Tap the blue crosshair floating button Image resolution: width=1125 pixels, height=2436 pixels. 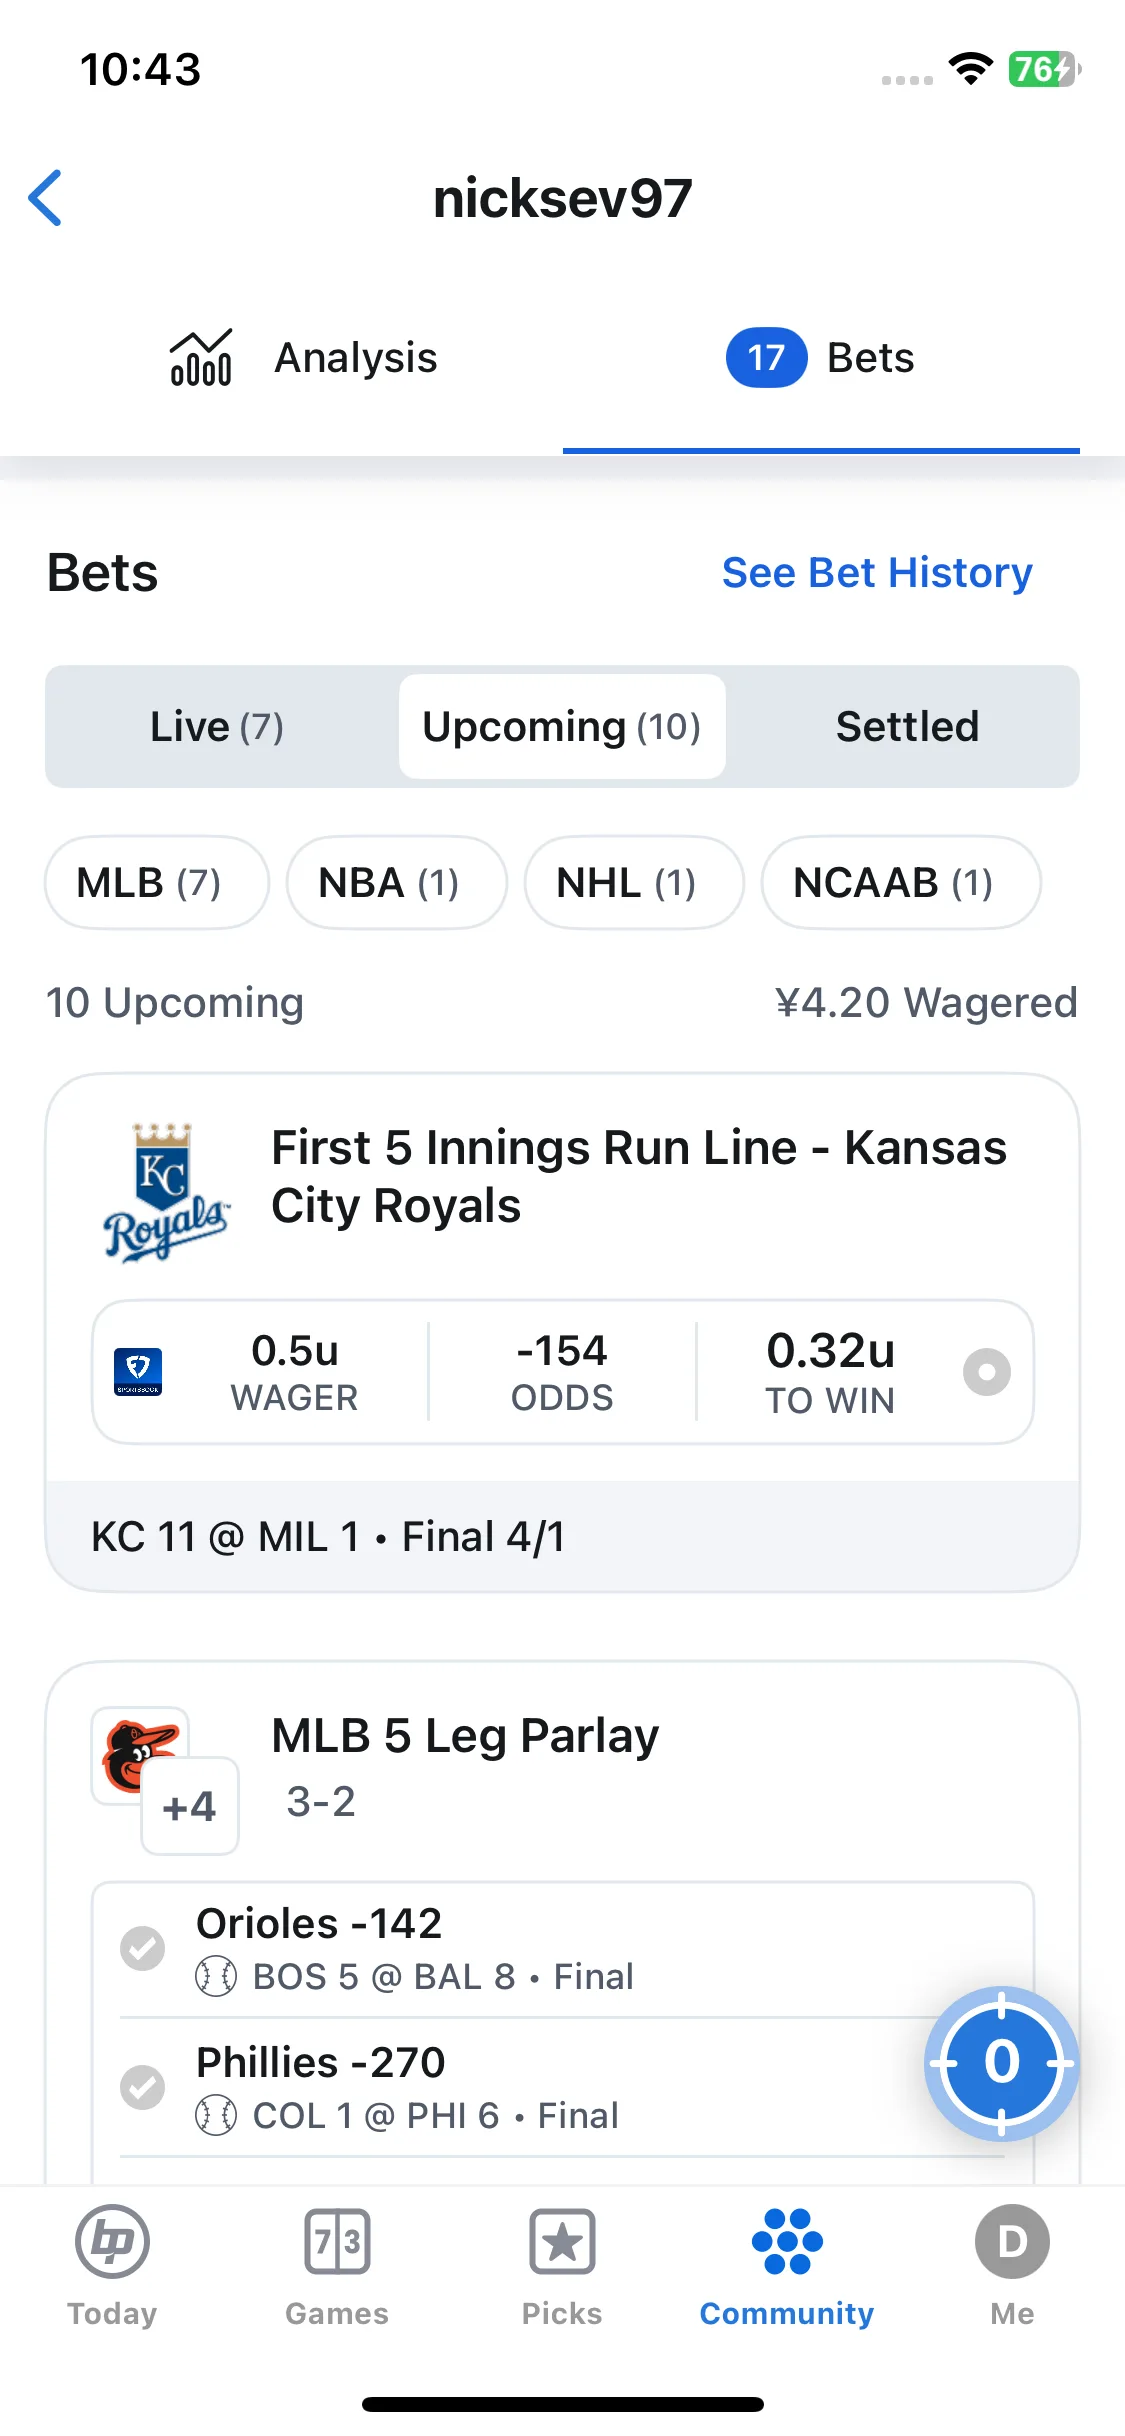1001,2063
